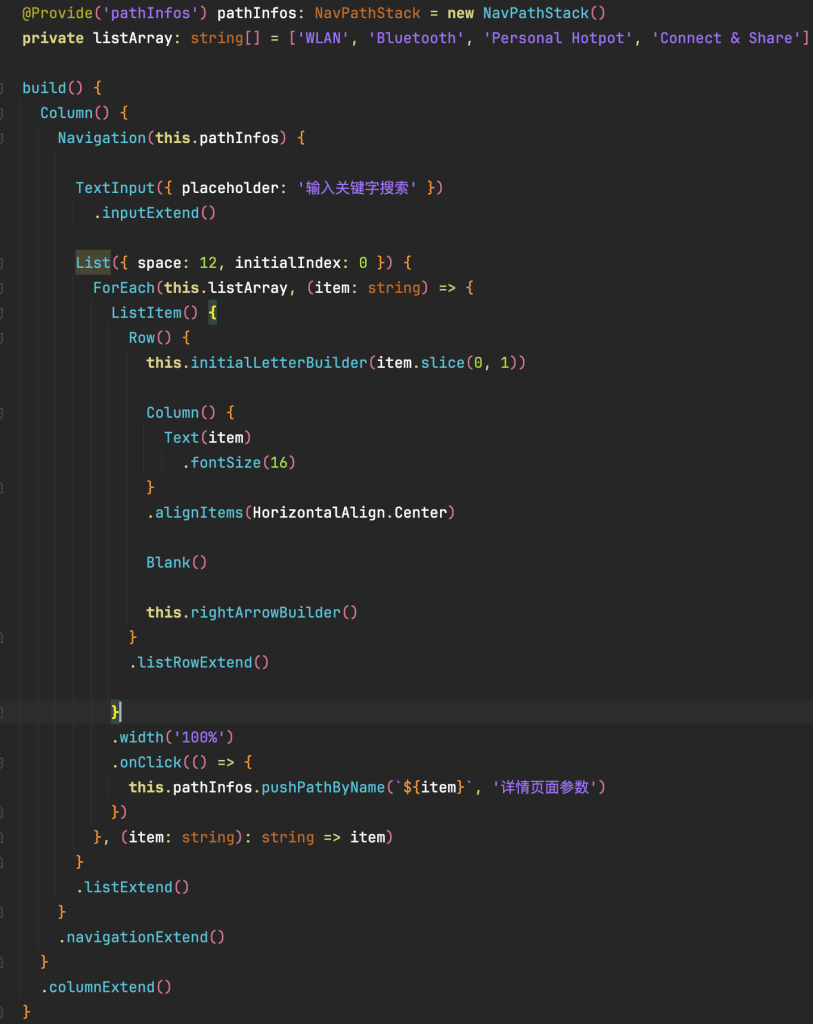Click the Navigation component call

click(102, 138)
